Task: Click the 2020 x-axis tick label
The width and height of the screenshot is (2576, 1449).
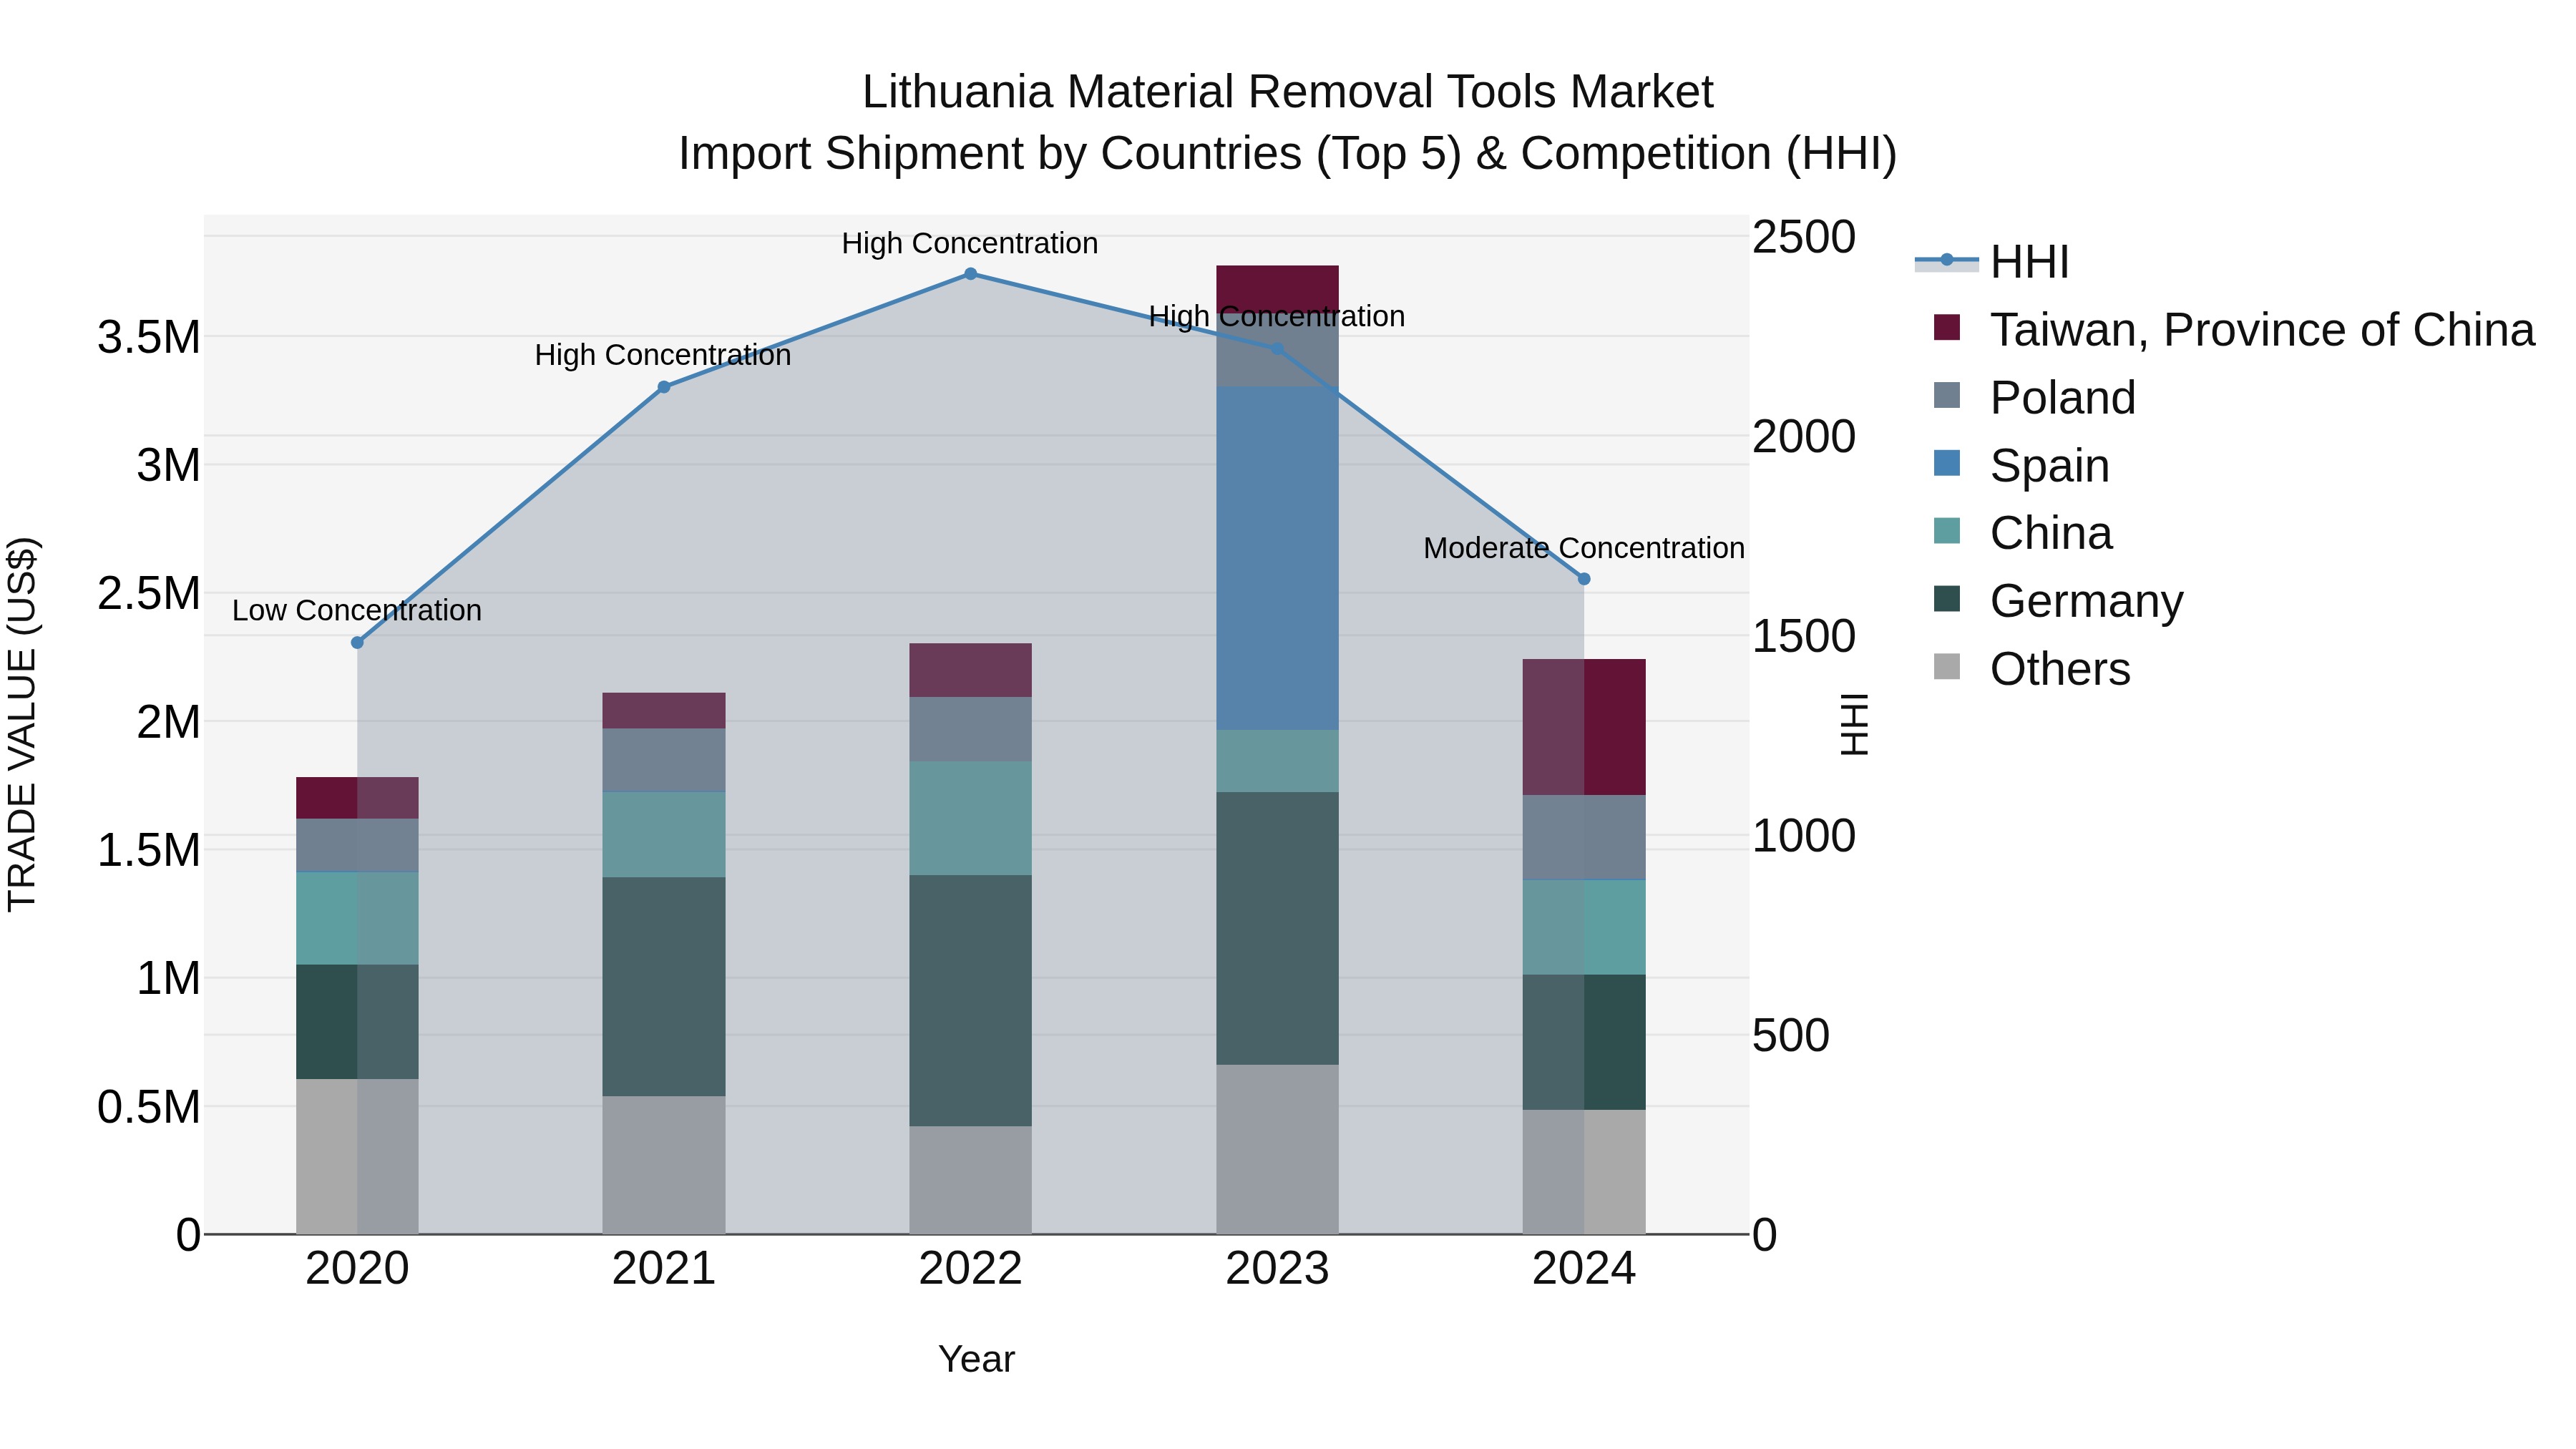Action: [x=357, y=1269]
